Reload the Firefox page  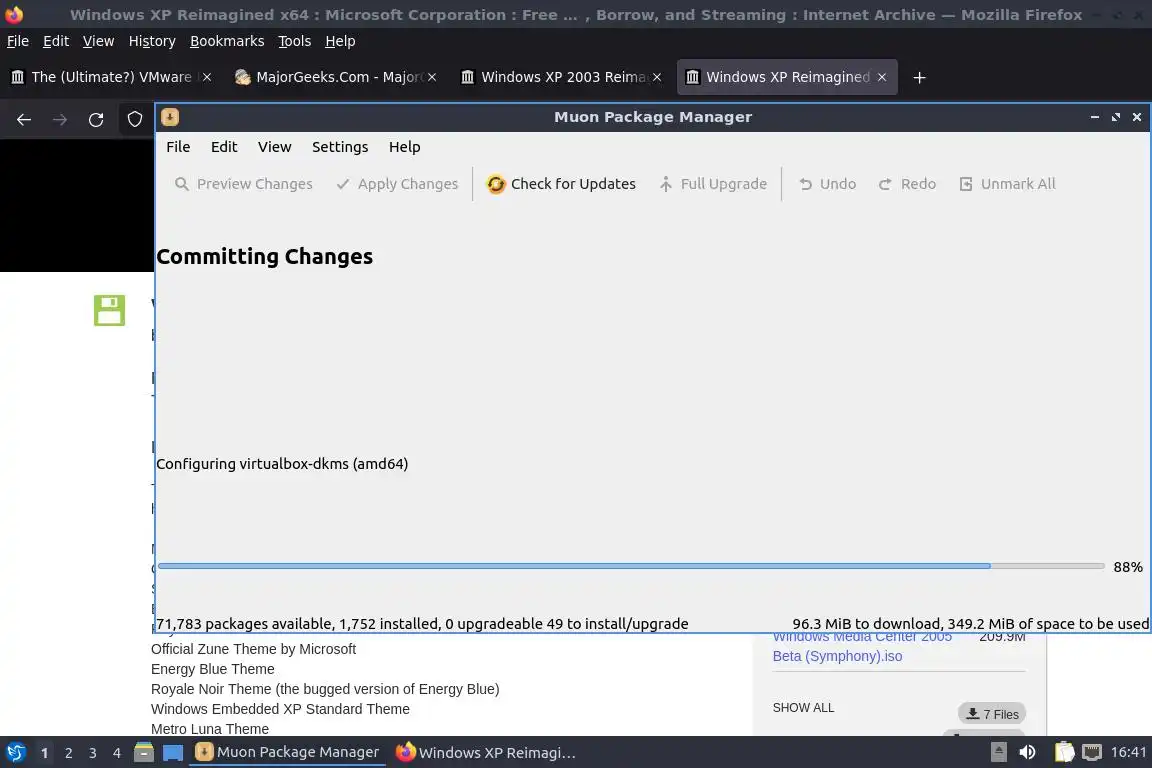(x=96, y=120)
